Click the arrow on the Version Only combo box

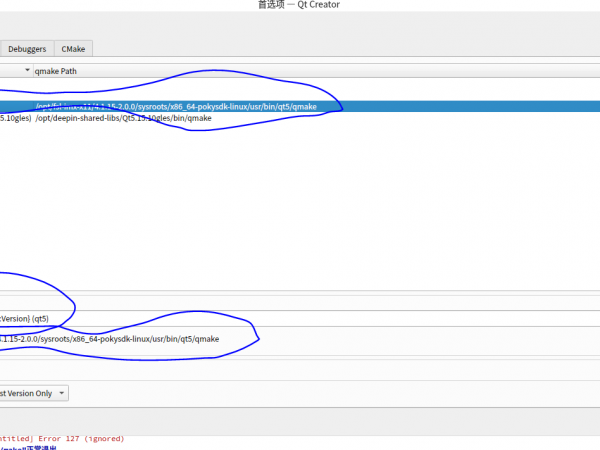pos(62,393)
